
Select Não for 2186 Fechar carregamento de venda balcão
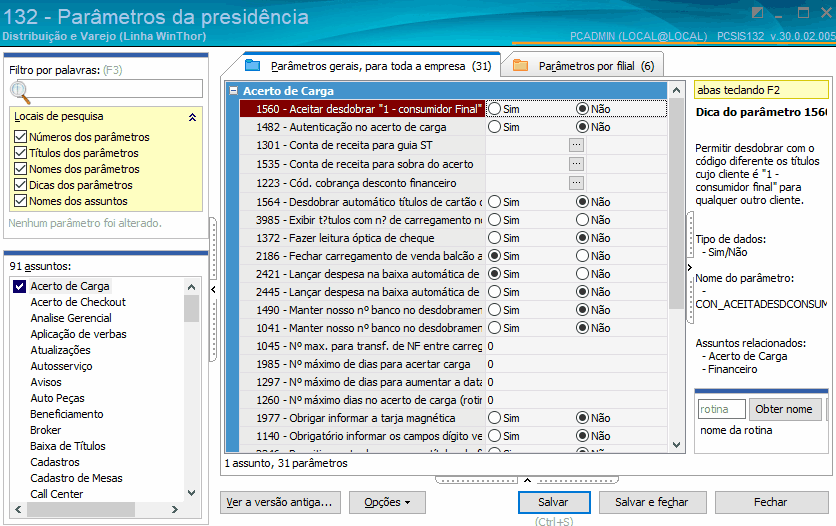click(x=582, y=256)
